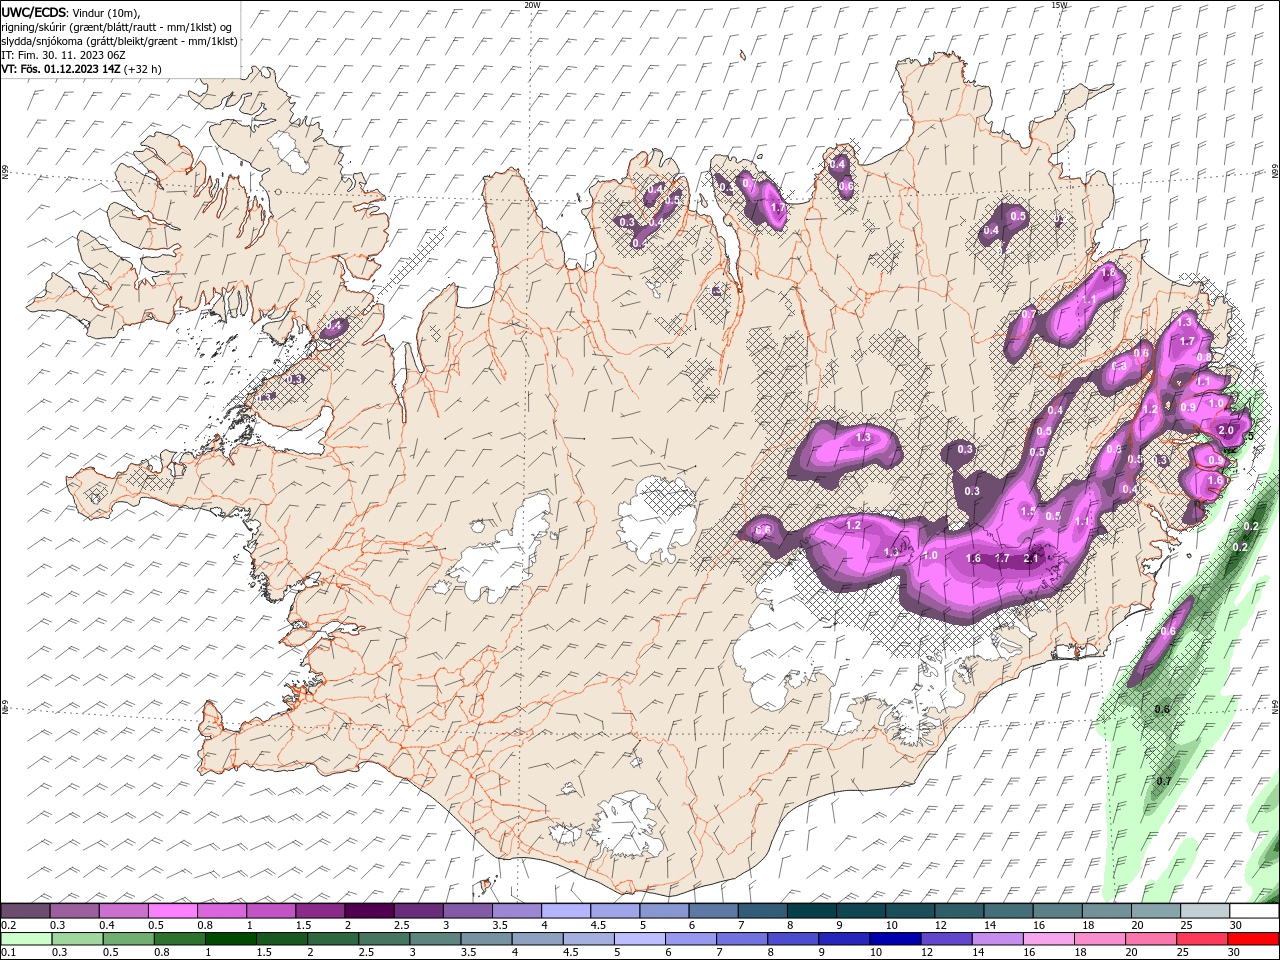This screenshot has width=1280, height=960.
Task: Click the 'slydda/snjókoma (grátt/bleikt/grænt - mm/1klst)' line
Action: tap(119, 41)
